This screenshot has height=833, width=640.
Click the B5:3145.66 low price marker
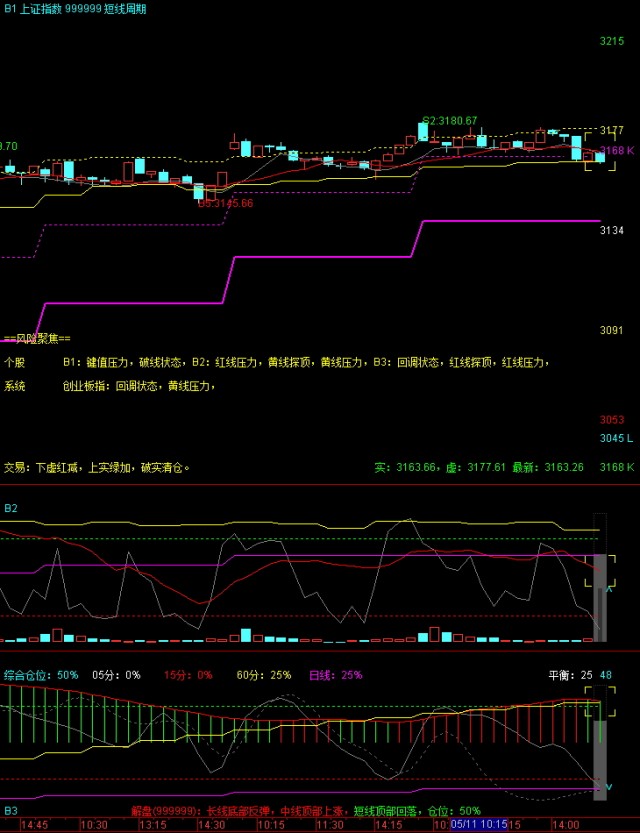tap(226, 203)
